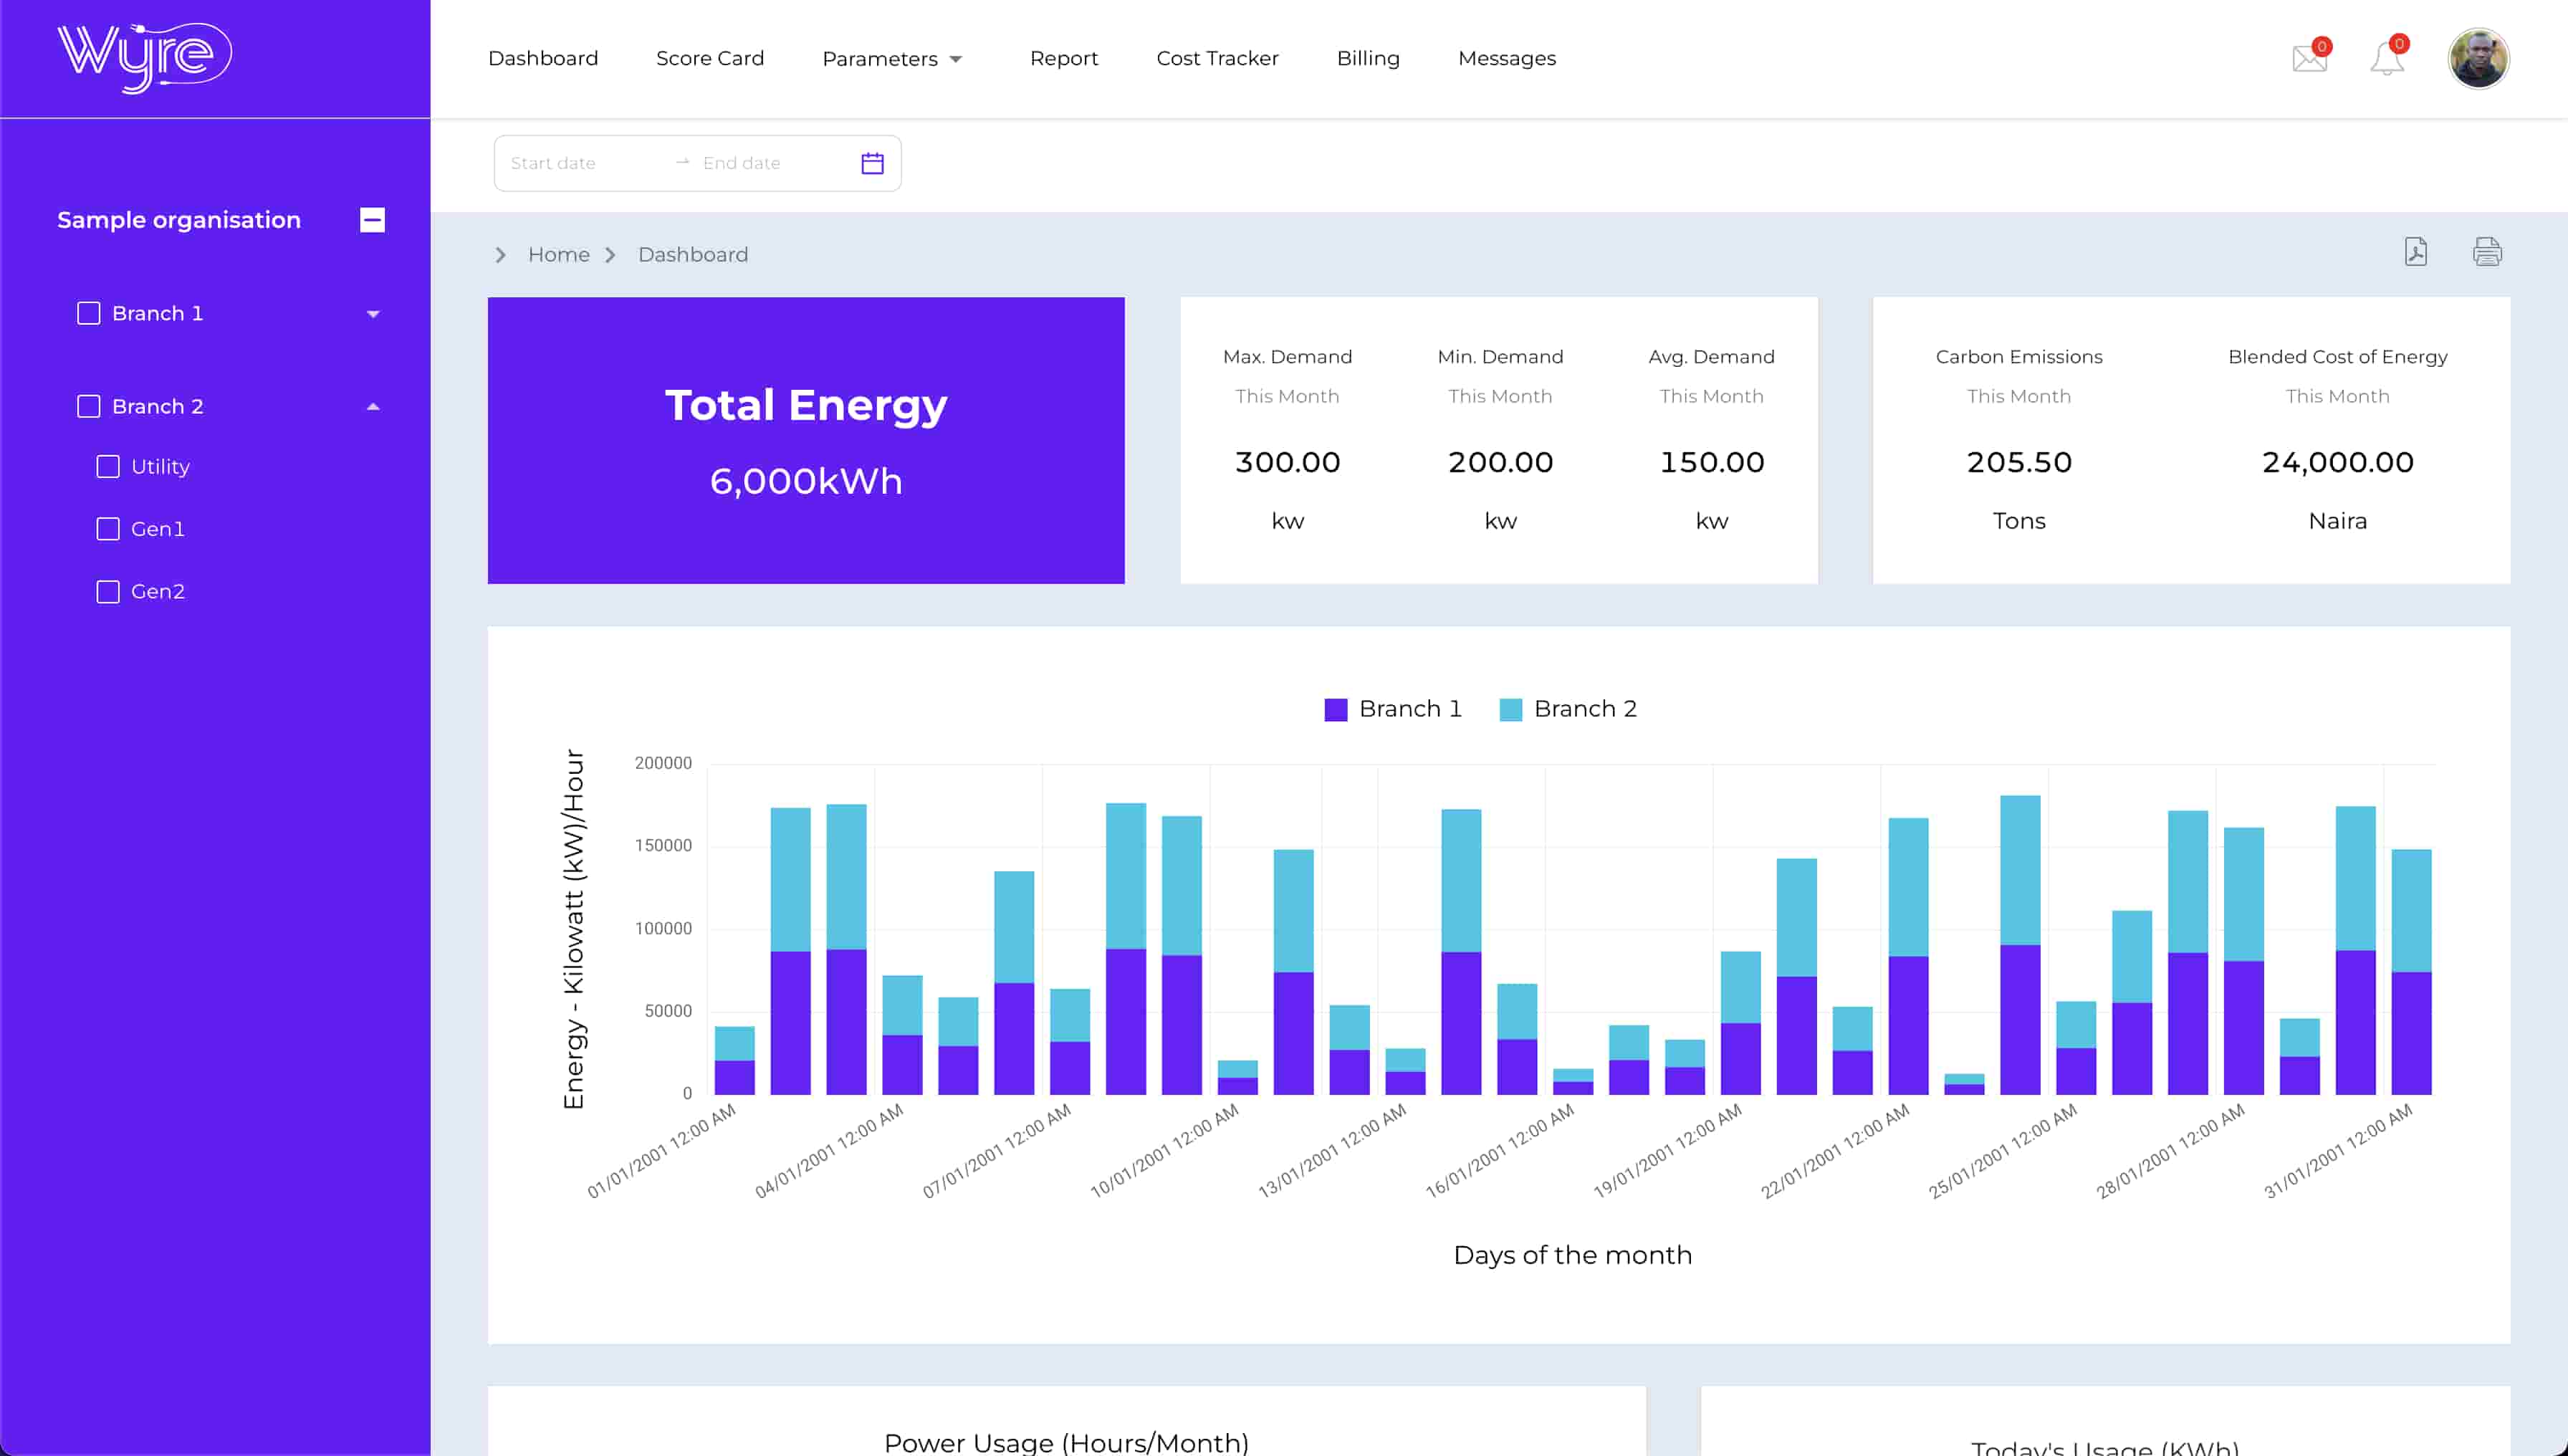Click the bell notifications icon
This screenshot has width=2568, height=1456.
(2386, 59)
